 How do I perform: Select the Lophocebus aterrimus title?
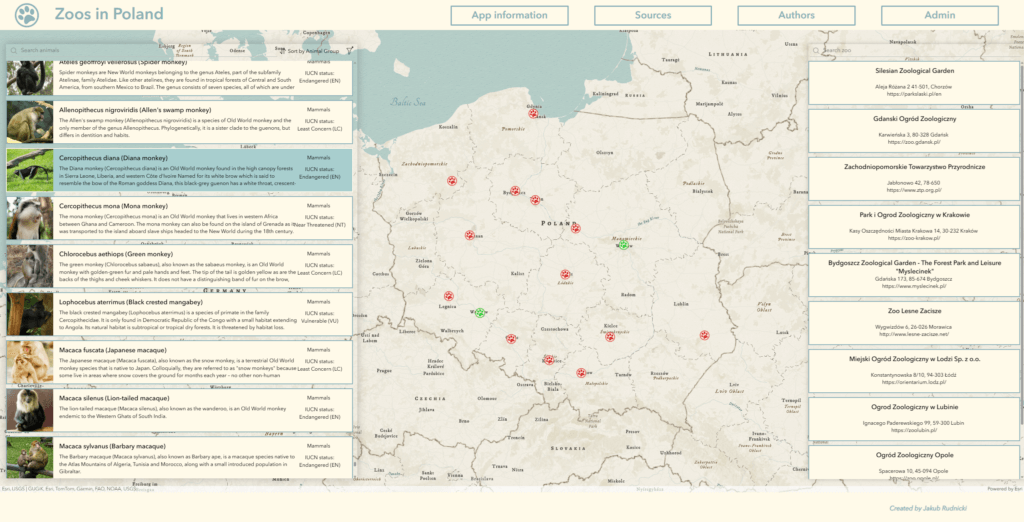(131, 302)
